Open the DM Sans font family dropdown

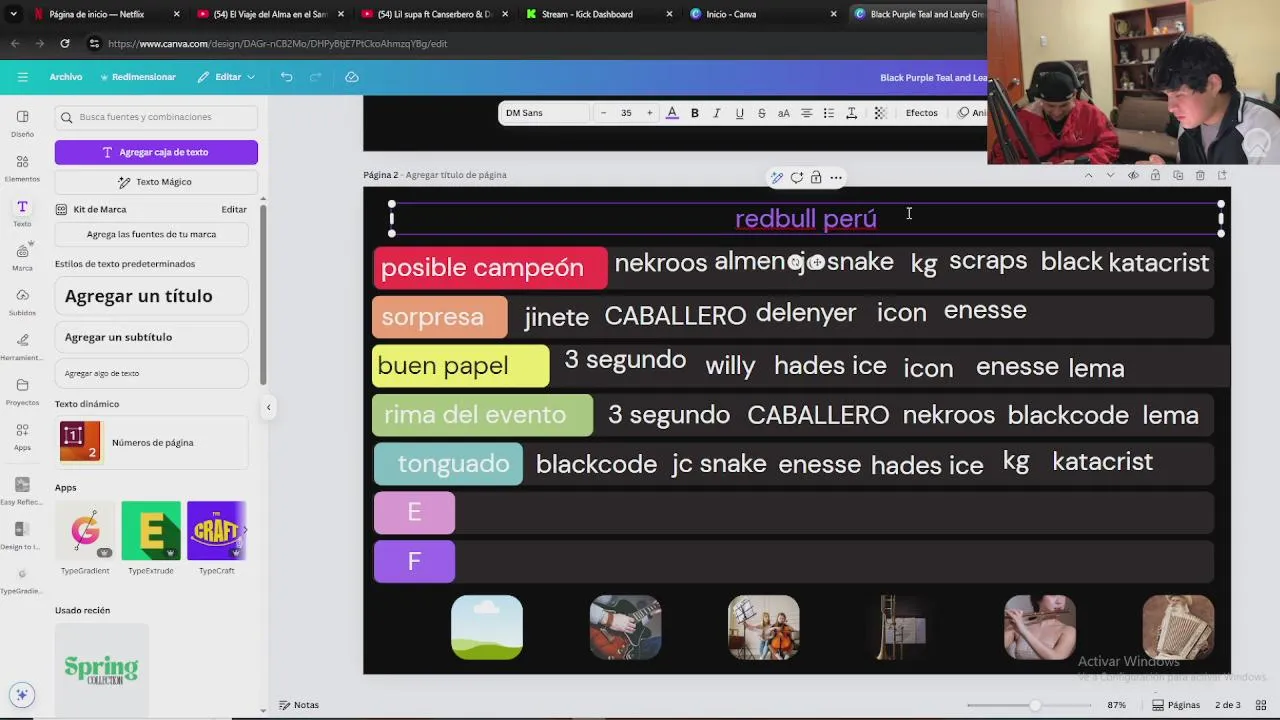pos(545,113)
